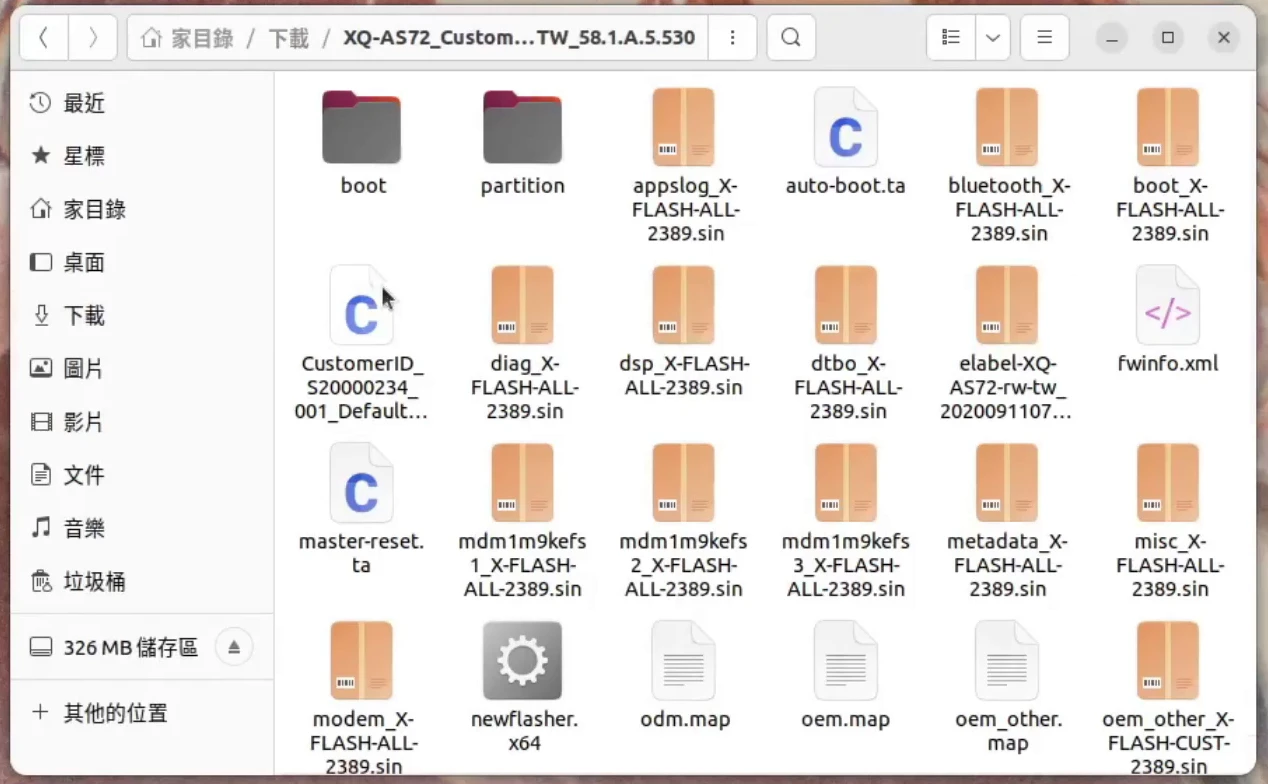Open the search files magnifier
The image size is (1268, 784).
(x=791, y=38)
